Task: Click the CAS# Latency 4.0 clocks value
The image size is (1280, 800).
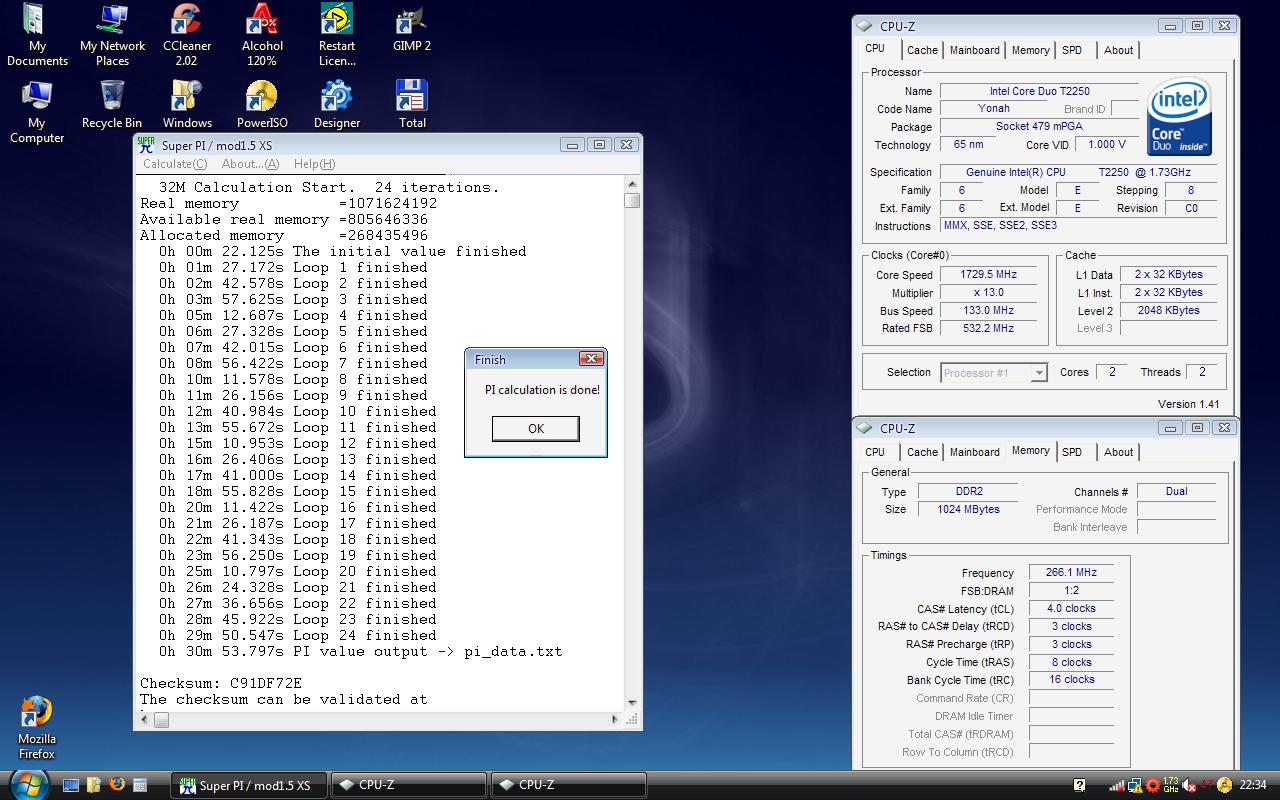Action: (x=1071, y=608)
